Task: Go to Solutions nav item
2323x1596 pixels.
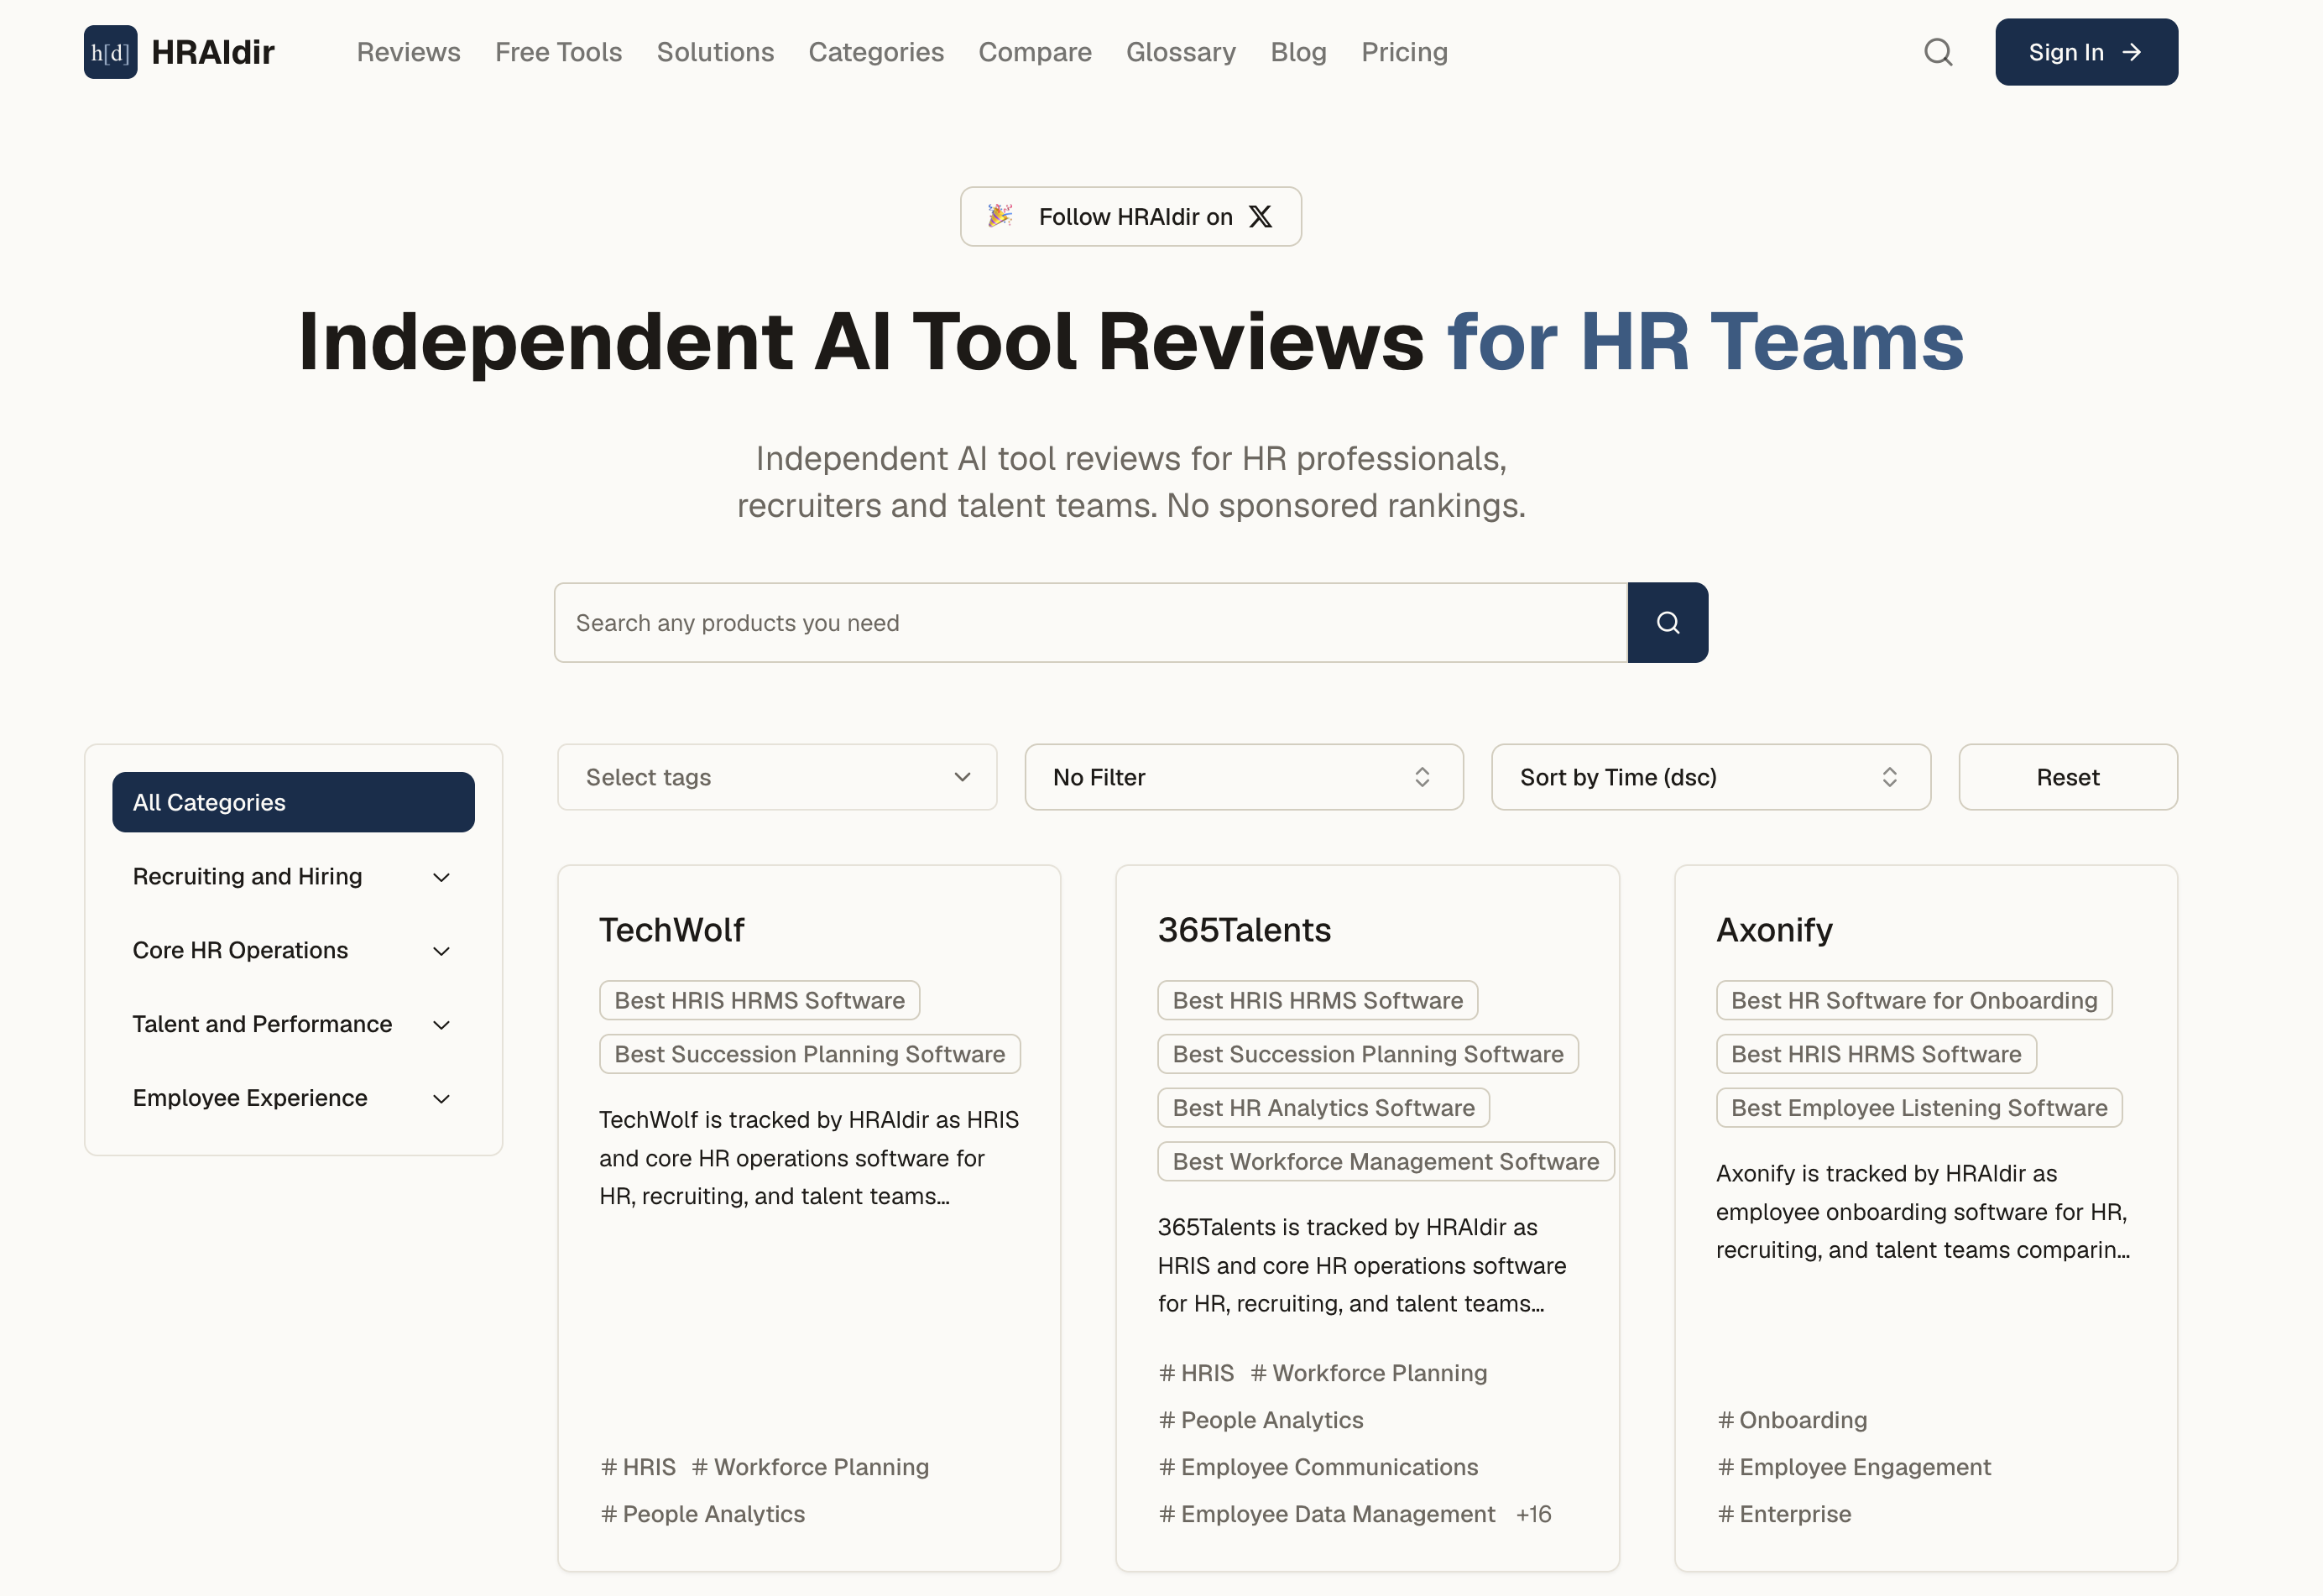Action: 715,52
